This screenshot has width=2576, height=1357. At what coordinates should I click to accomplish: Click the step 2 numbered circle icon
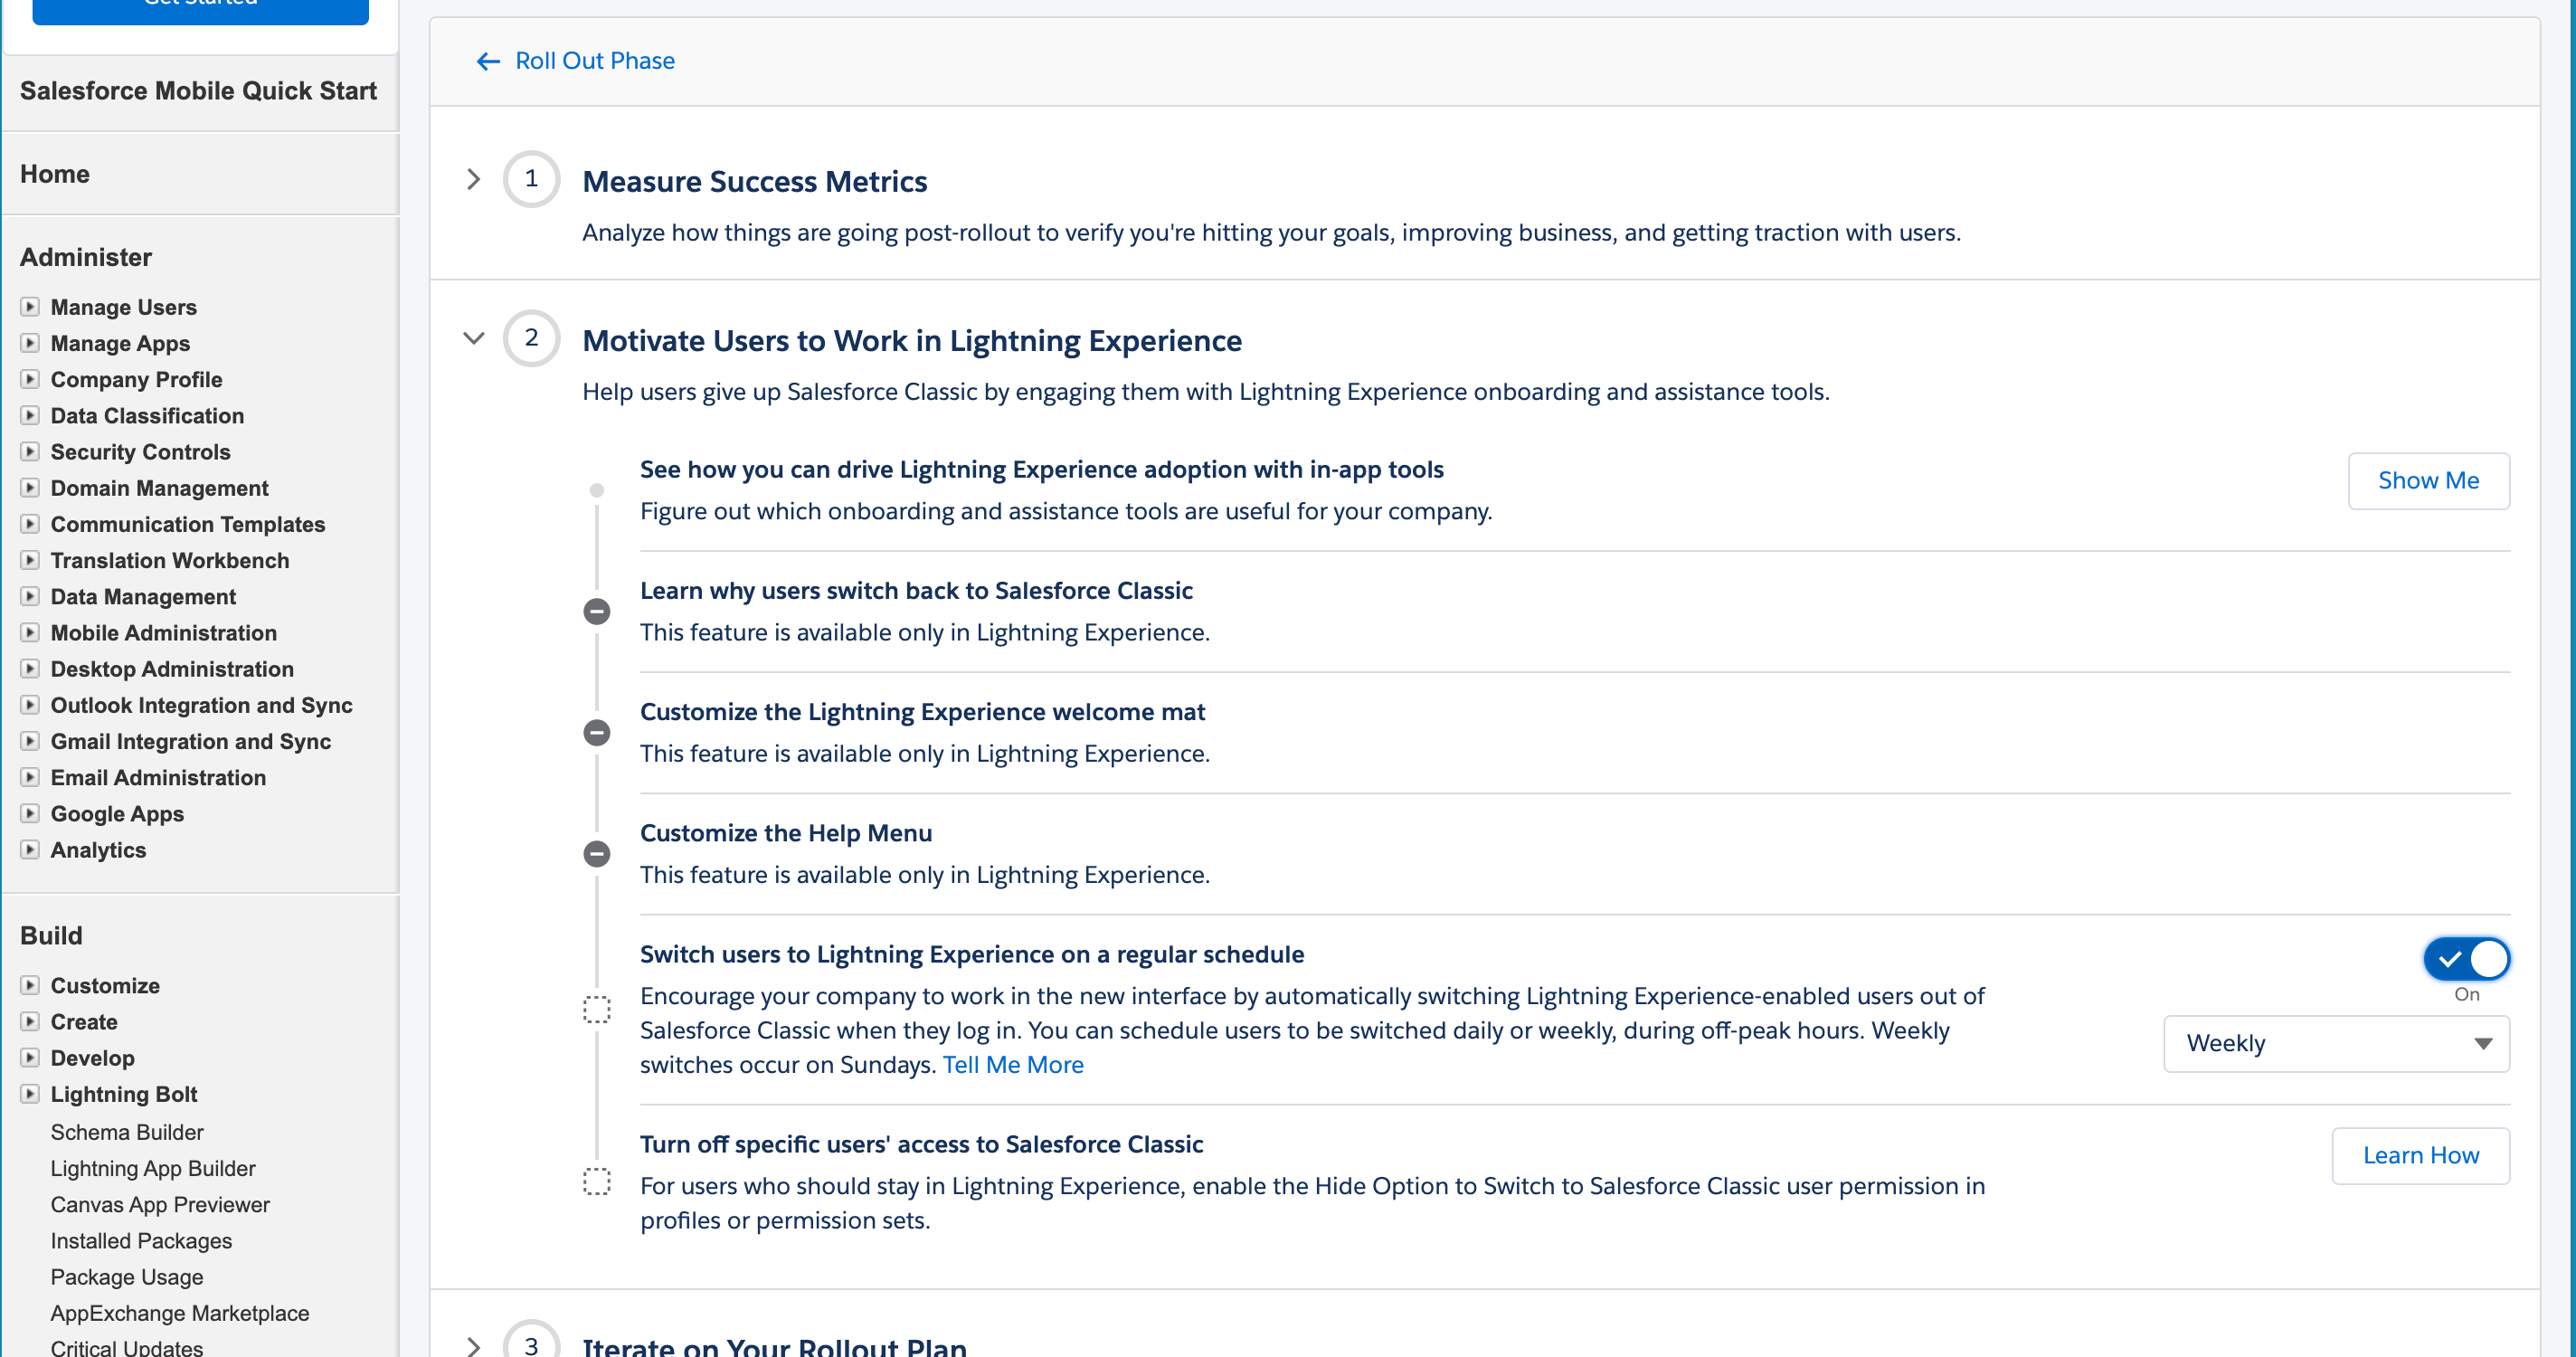(x=531, y=338)
